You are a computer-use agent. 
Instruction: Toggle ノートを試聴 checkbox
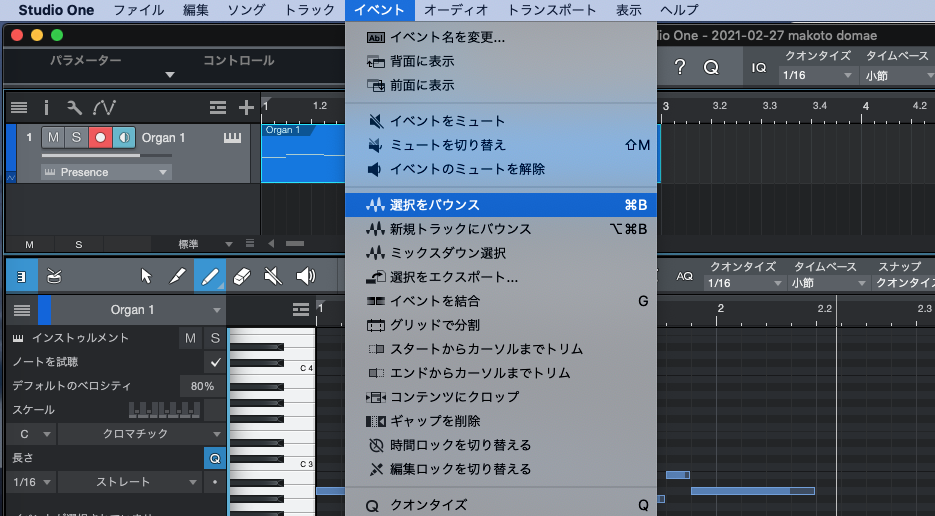click(215, 362)
